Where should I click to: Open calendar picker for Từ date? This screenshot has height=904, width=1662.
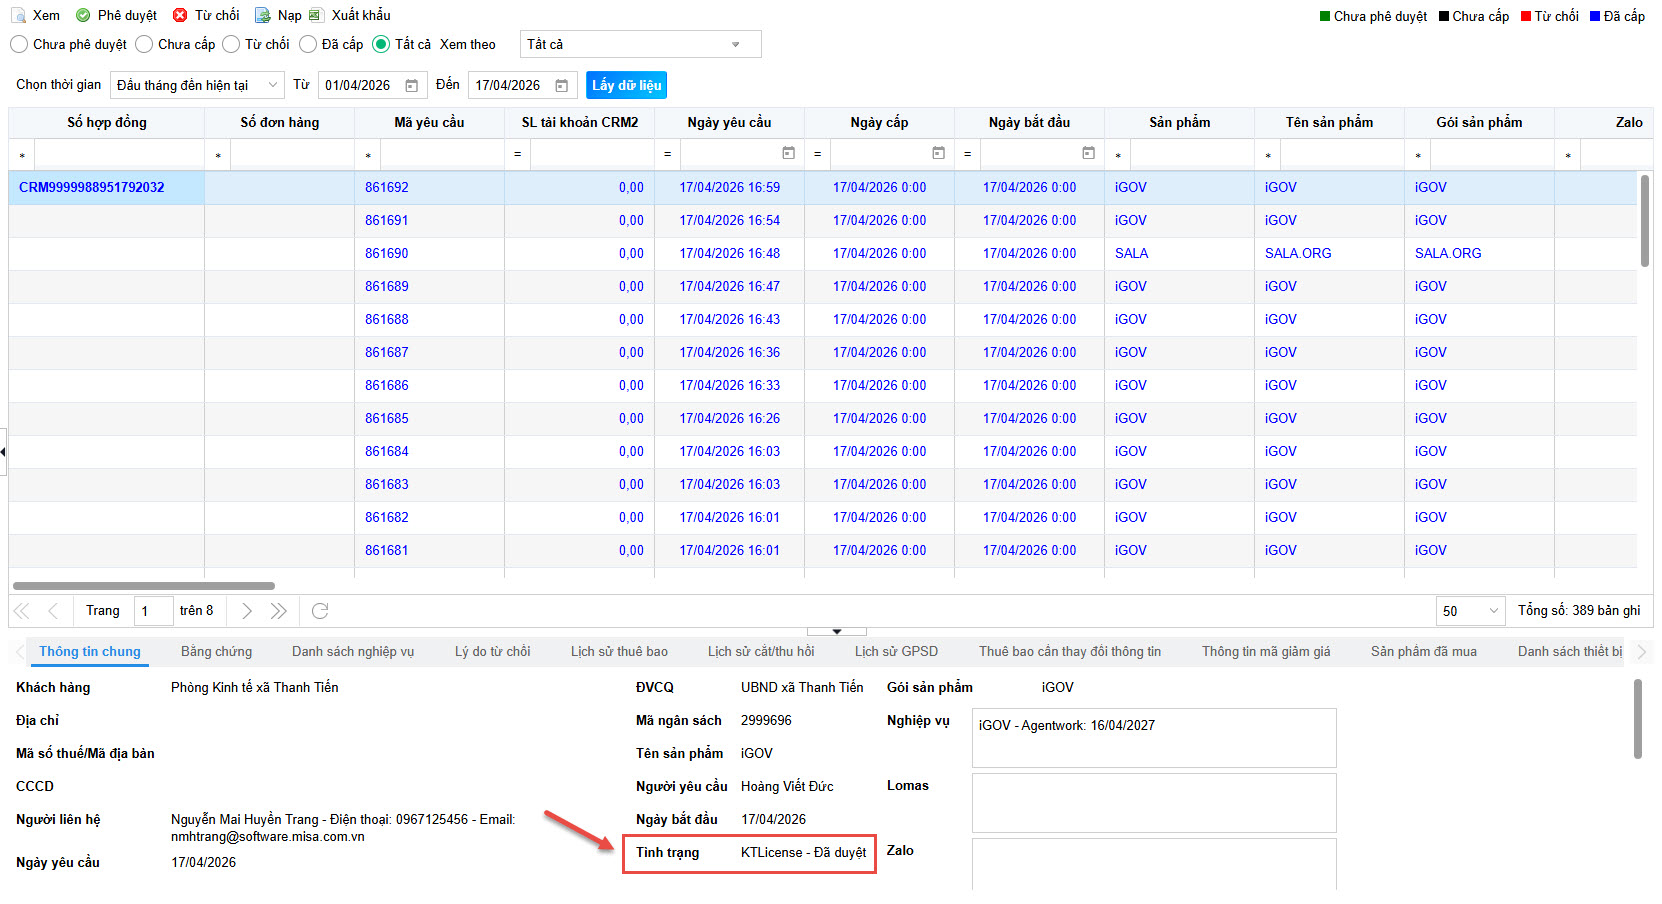(x=411, y=86)
